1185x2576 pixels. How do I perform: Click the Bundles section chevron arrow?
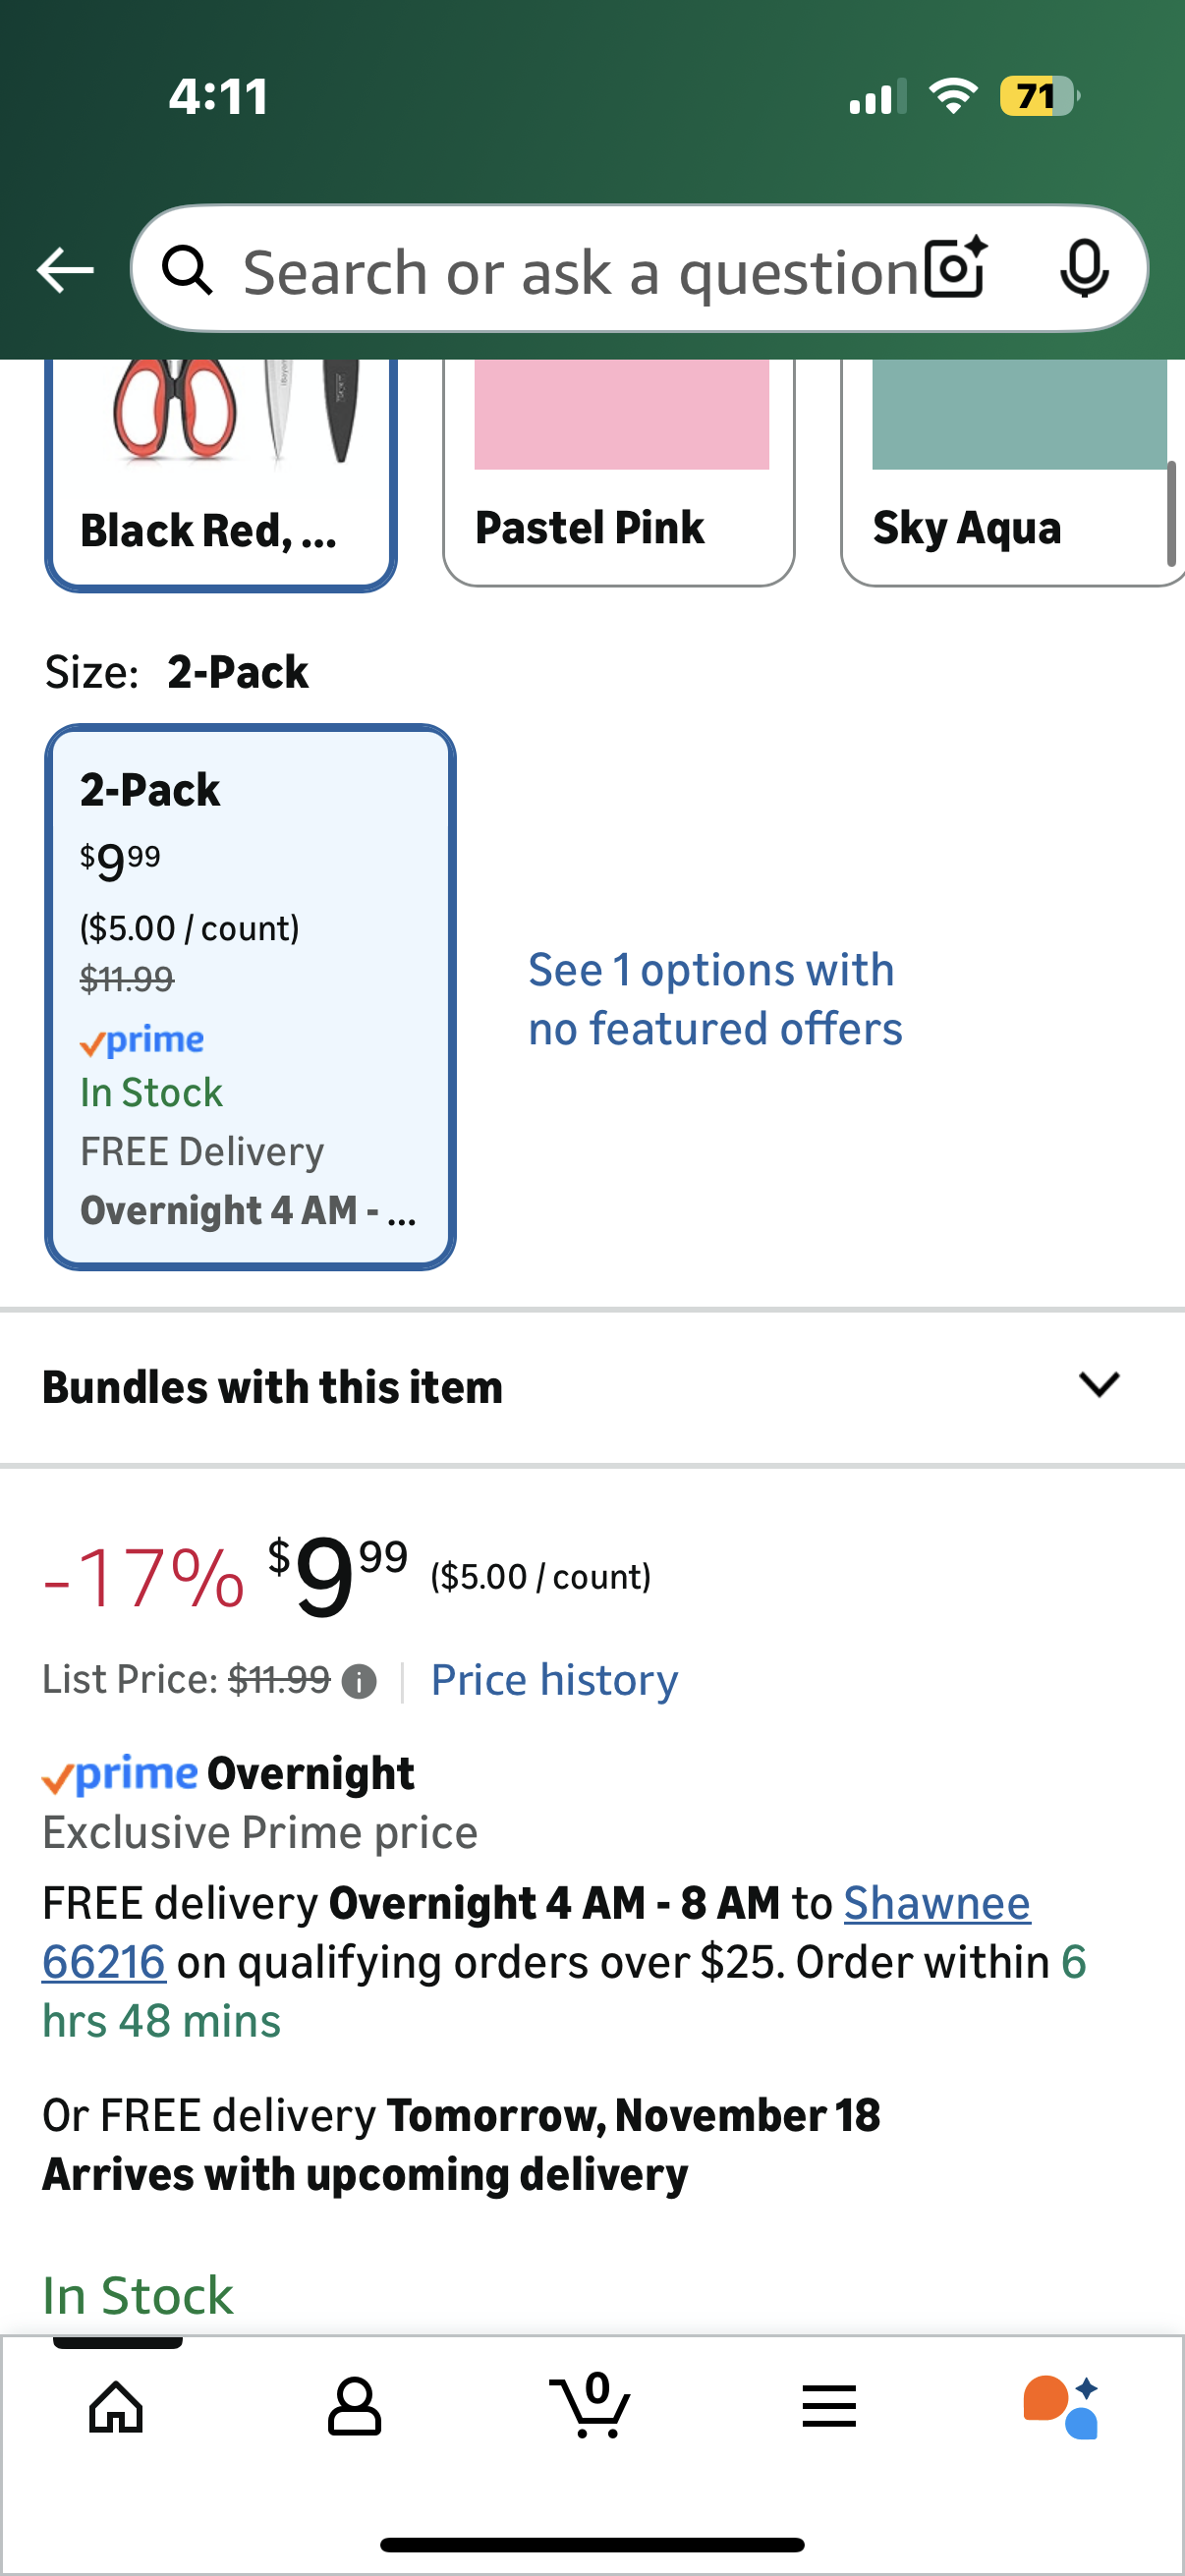(1099, 1385)
